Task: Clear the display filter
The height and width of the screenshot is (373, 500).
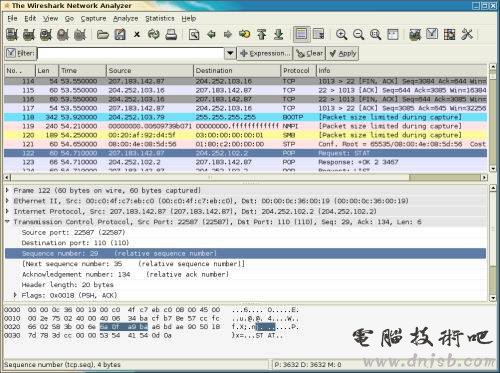Action: coord(309,53)
